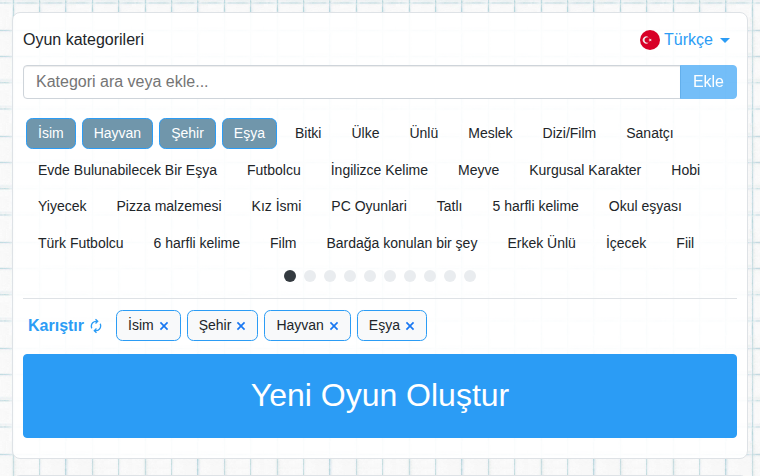Click the shuffle refresh arrows icon
Viewport: 760px width, 476px height.
96,326
